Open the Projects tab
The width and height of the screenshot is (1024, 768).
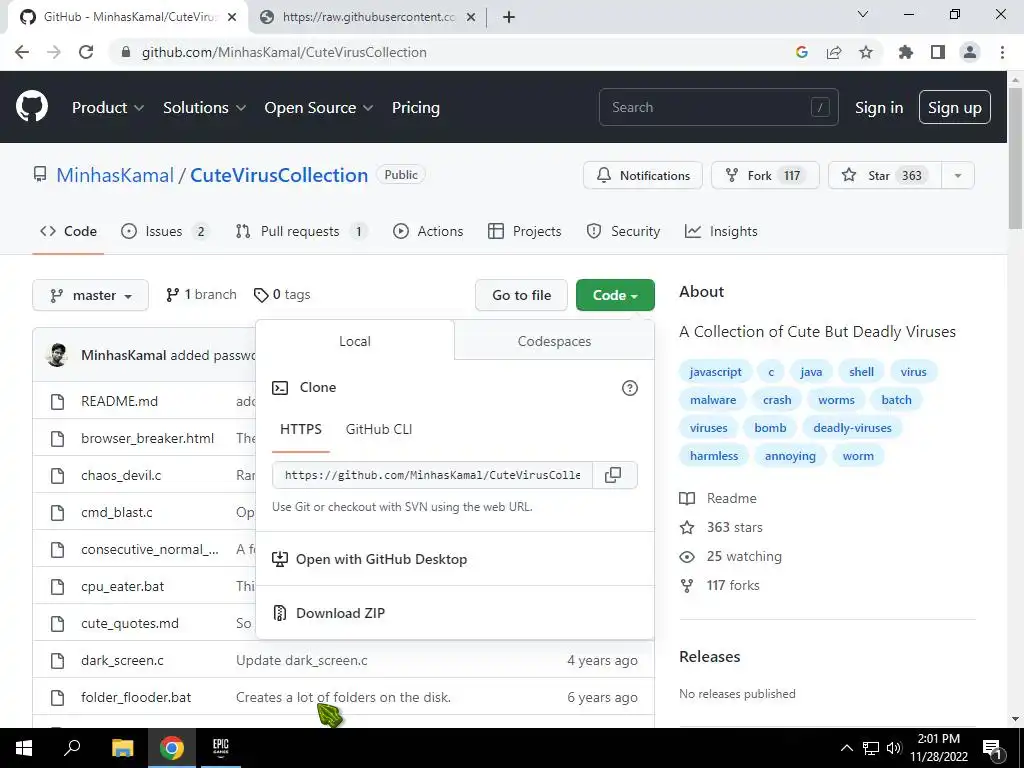[524, 231]
